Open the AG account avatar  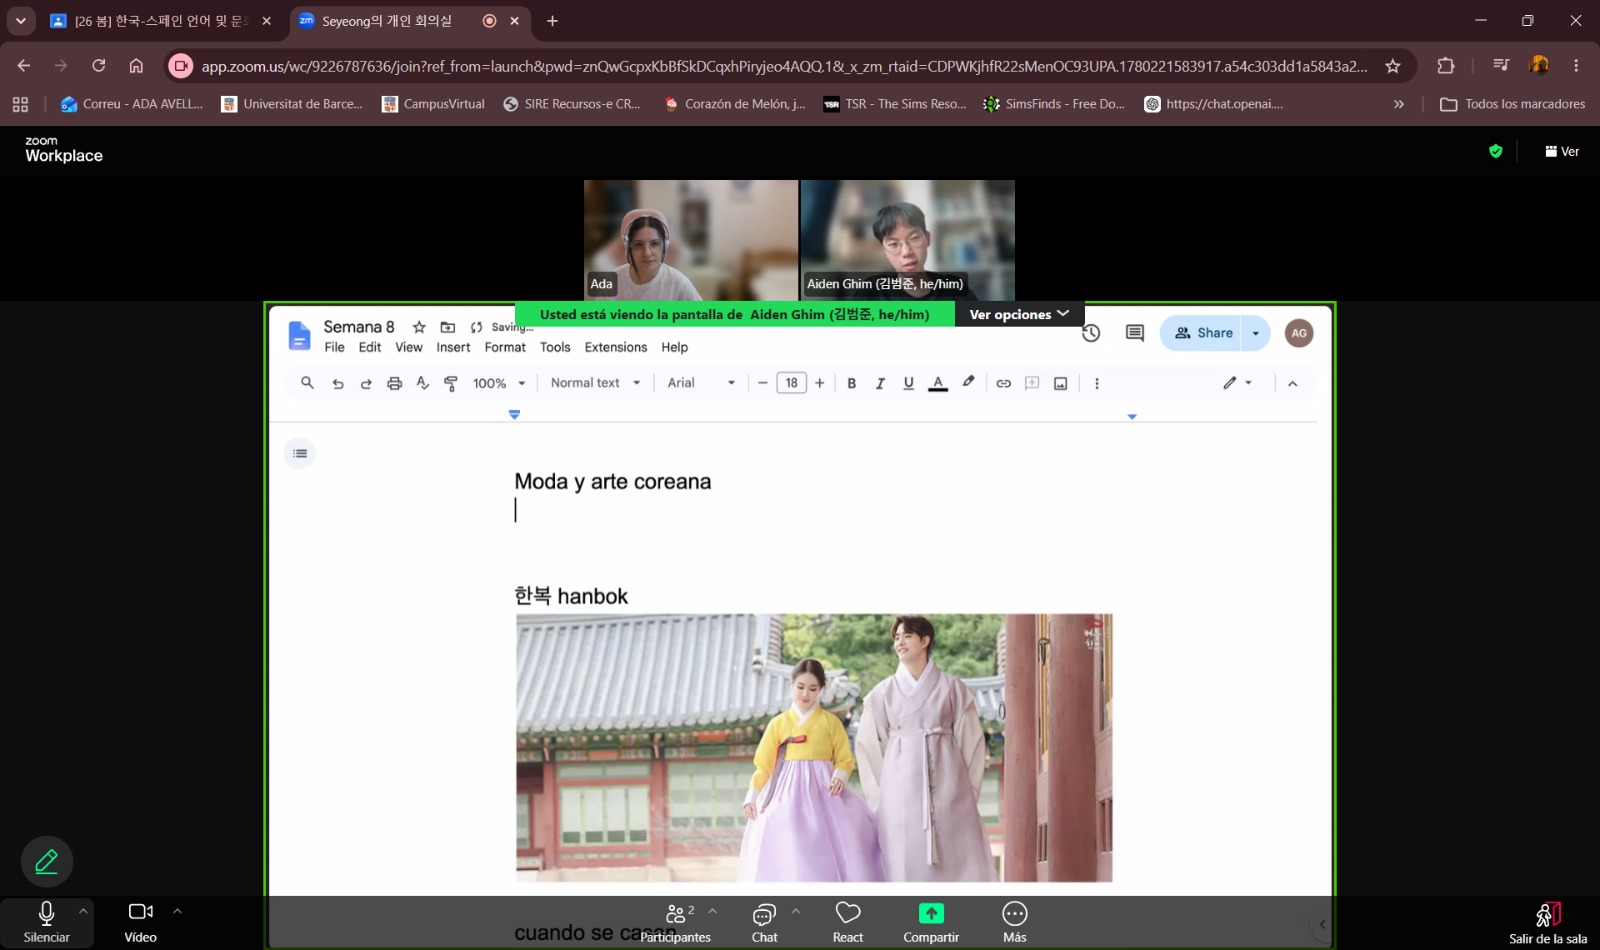[1299, 333]
